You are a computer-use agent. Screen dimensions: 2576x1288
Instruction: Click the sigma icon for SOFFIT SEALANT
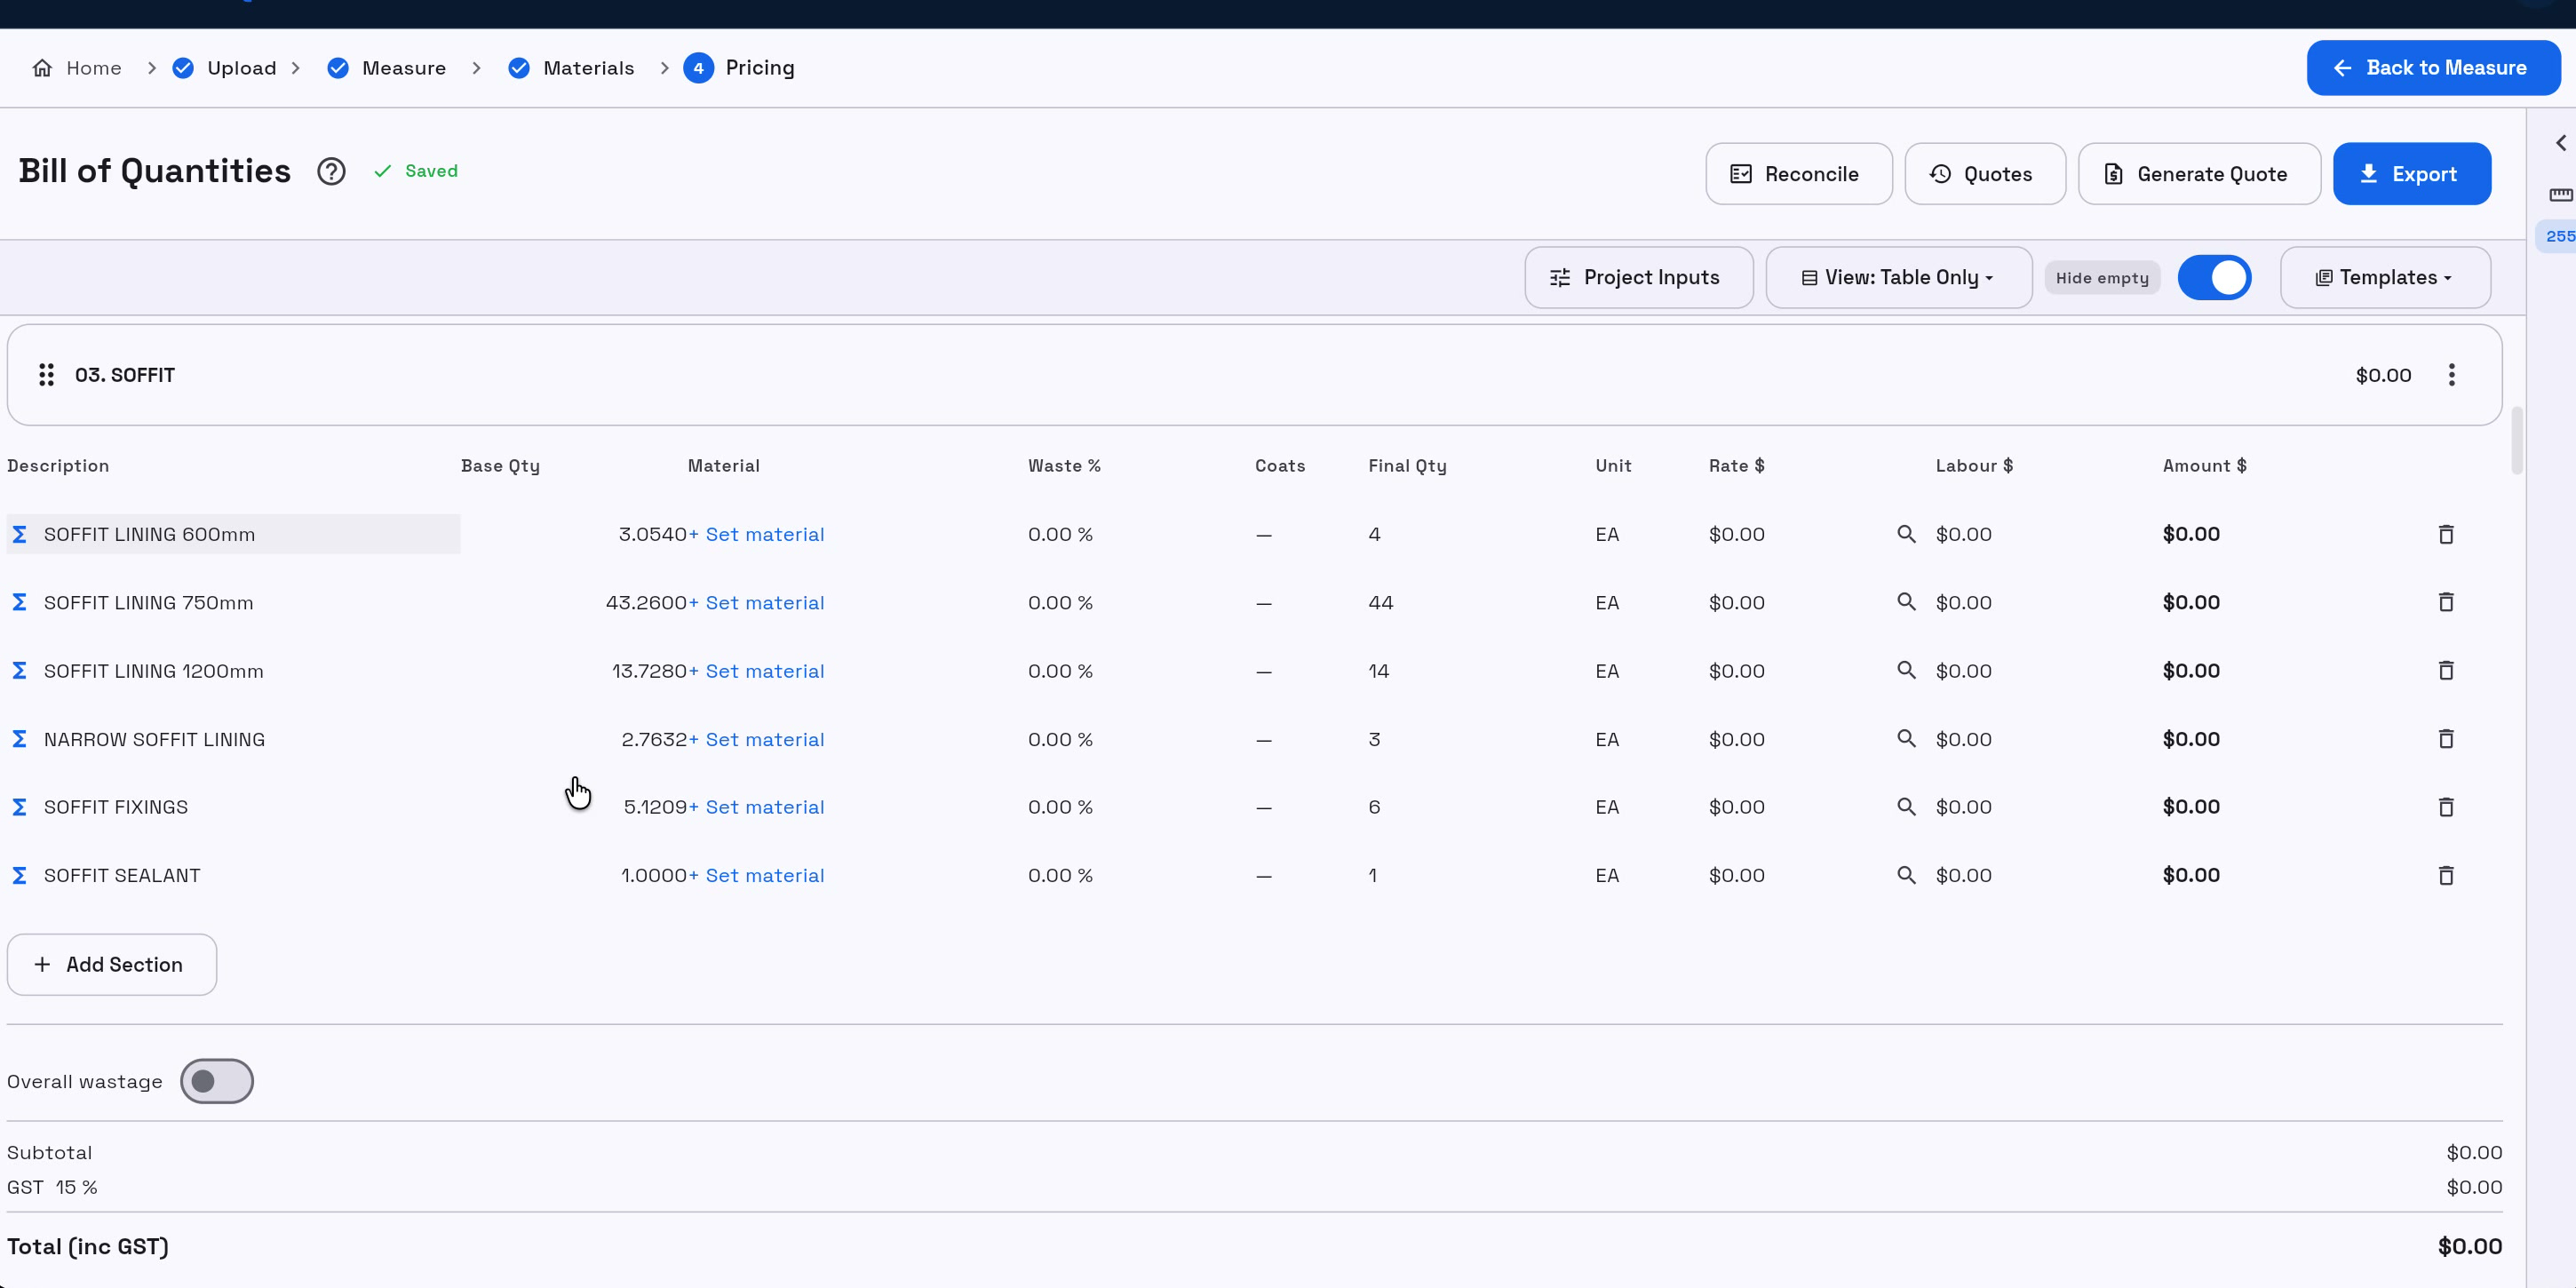[19, 876]
